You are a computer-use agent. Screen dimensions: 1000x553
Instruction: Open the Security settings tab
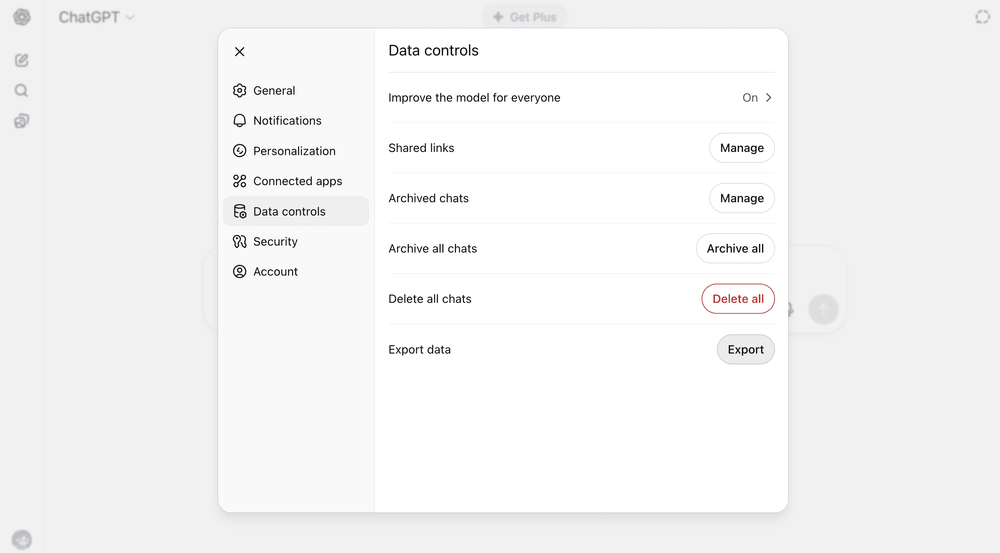[275, 242]
